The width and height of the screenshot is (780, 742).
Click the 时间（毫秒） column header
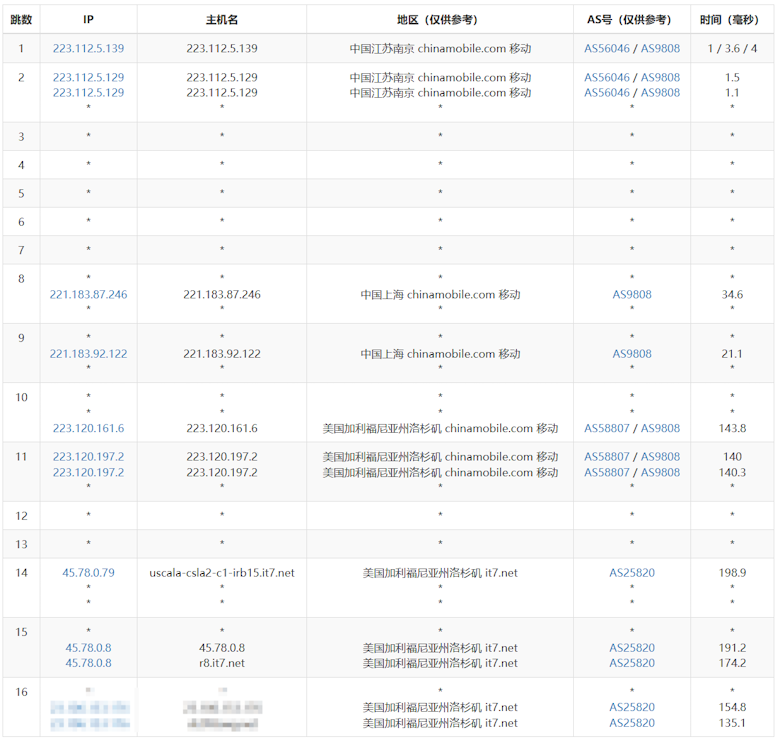(729, 19)
